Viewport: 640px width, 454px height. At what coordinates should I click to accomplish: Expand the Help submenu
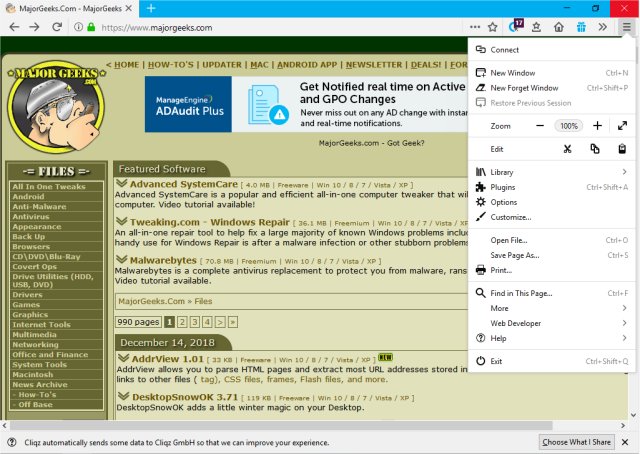(551, 338)
